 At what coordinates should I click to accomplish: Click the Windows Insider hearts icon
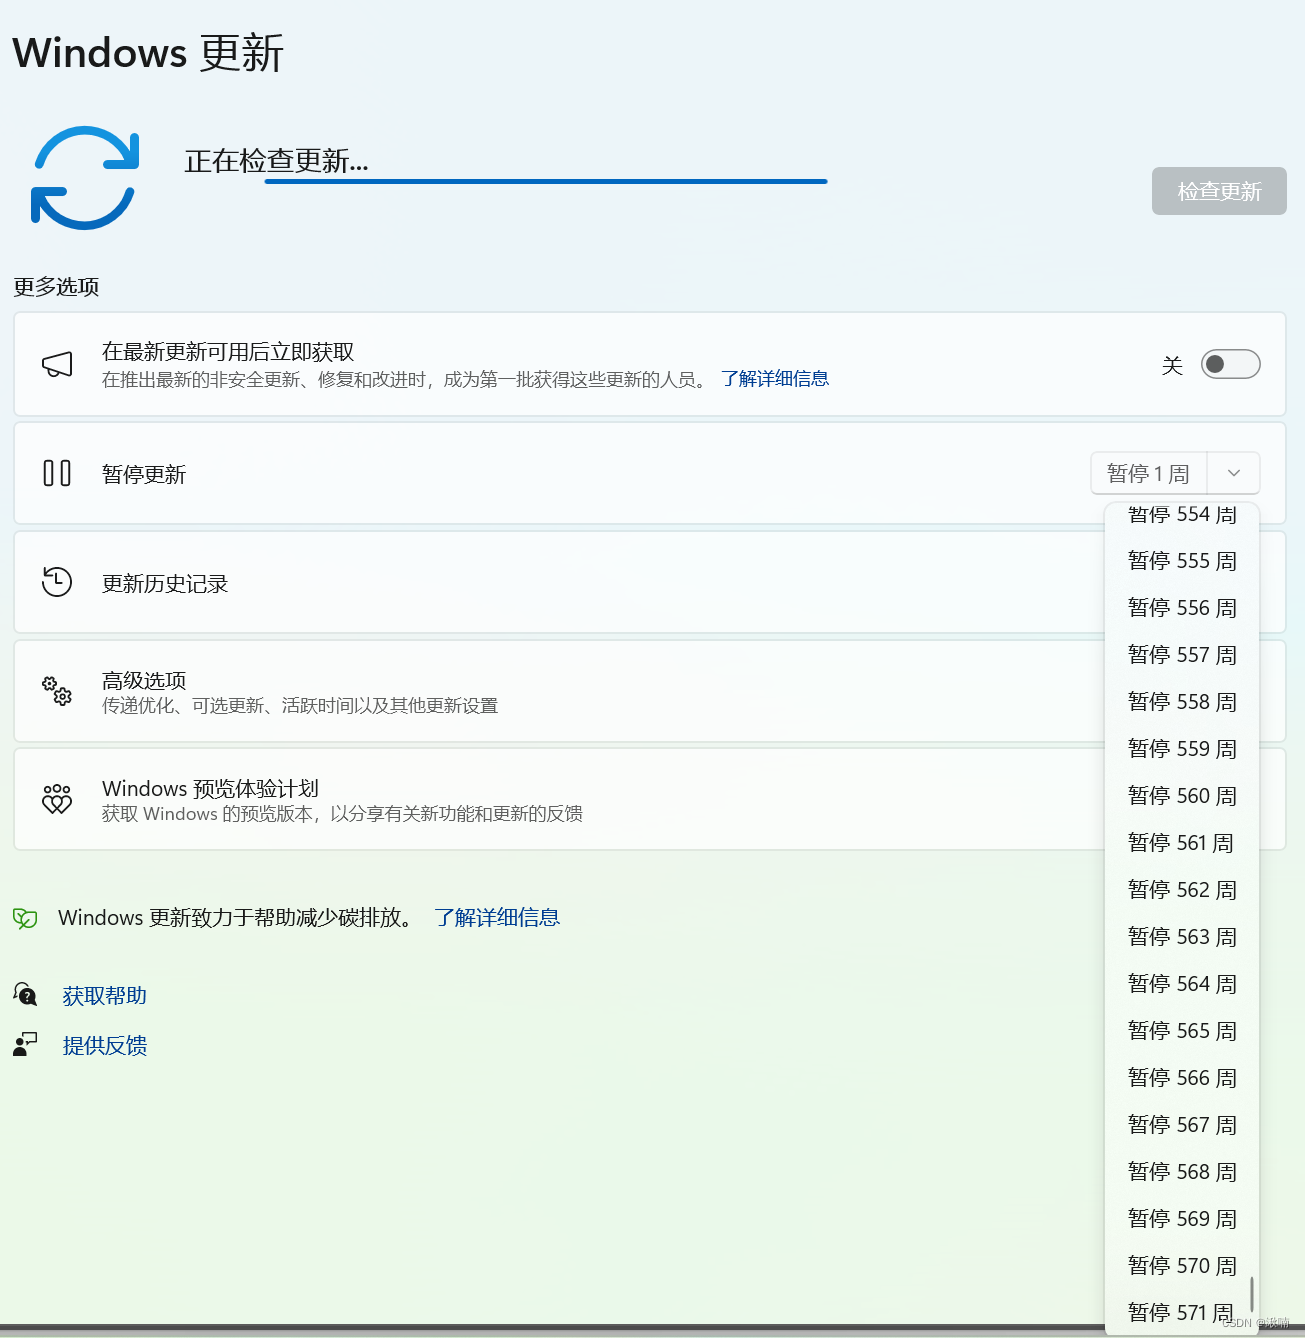click(x=57, y=799)
